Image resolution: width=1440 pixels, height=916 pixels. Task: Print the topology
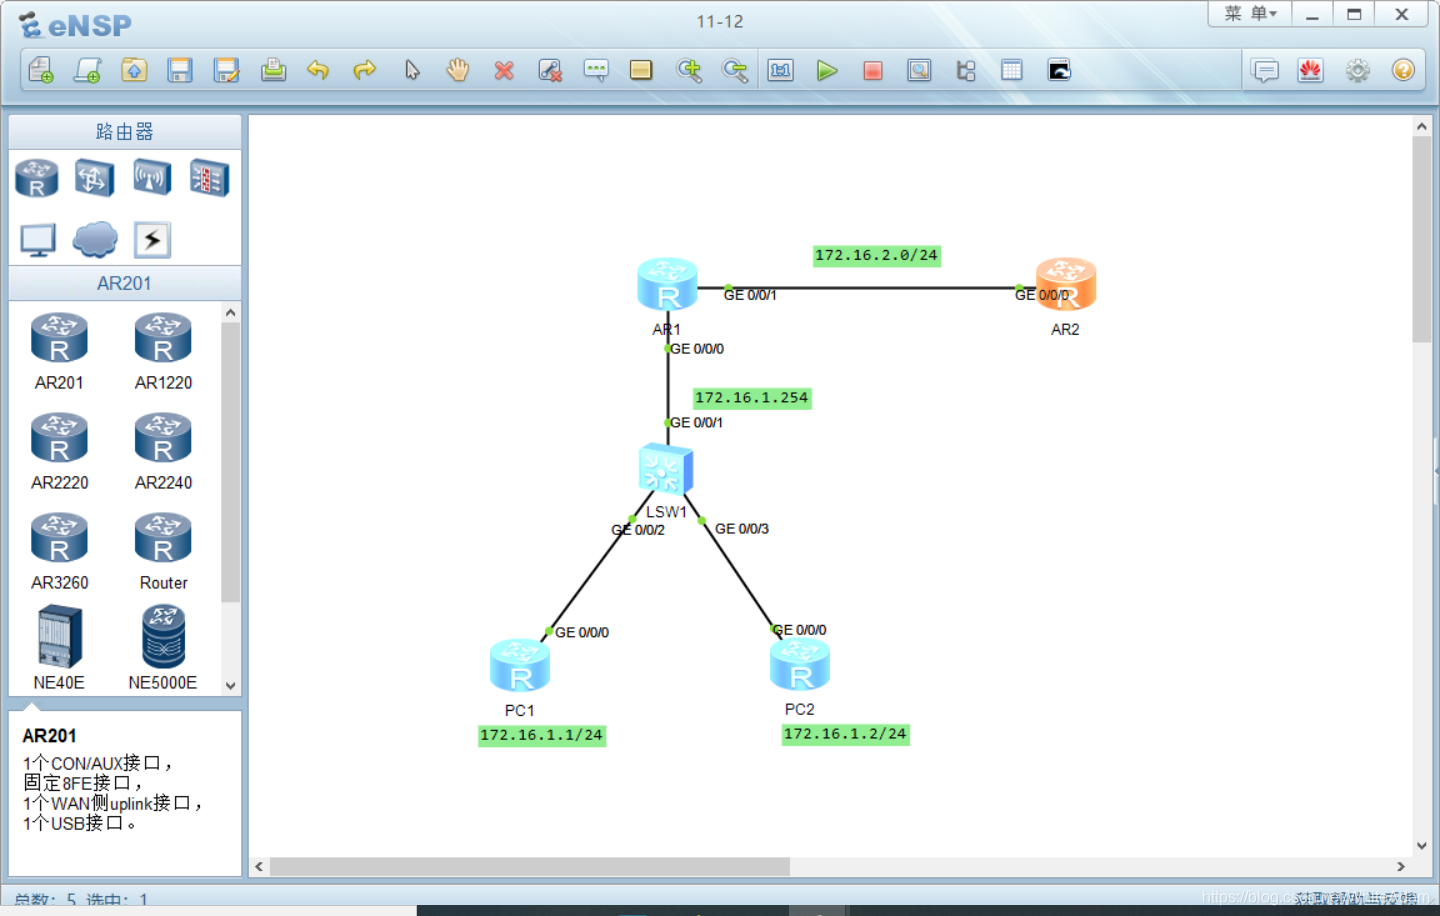(x=273, y=70)
